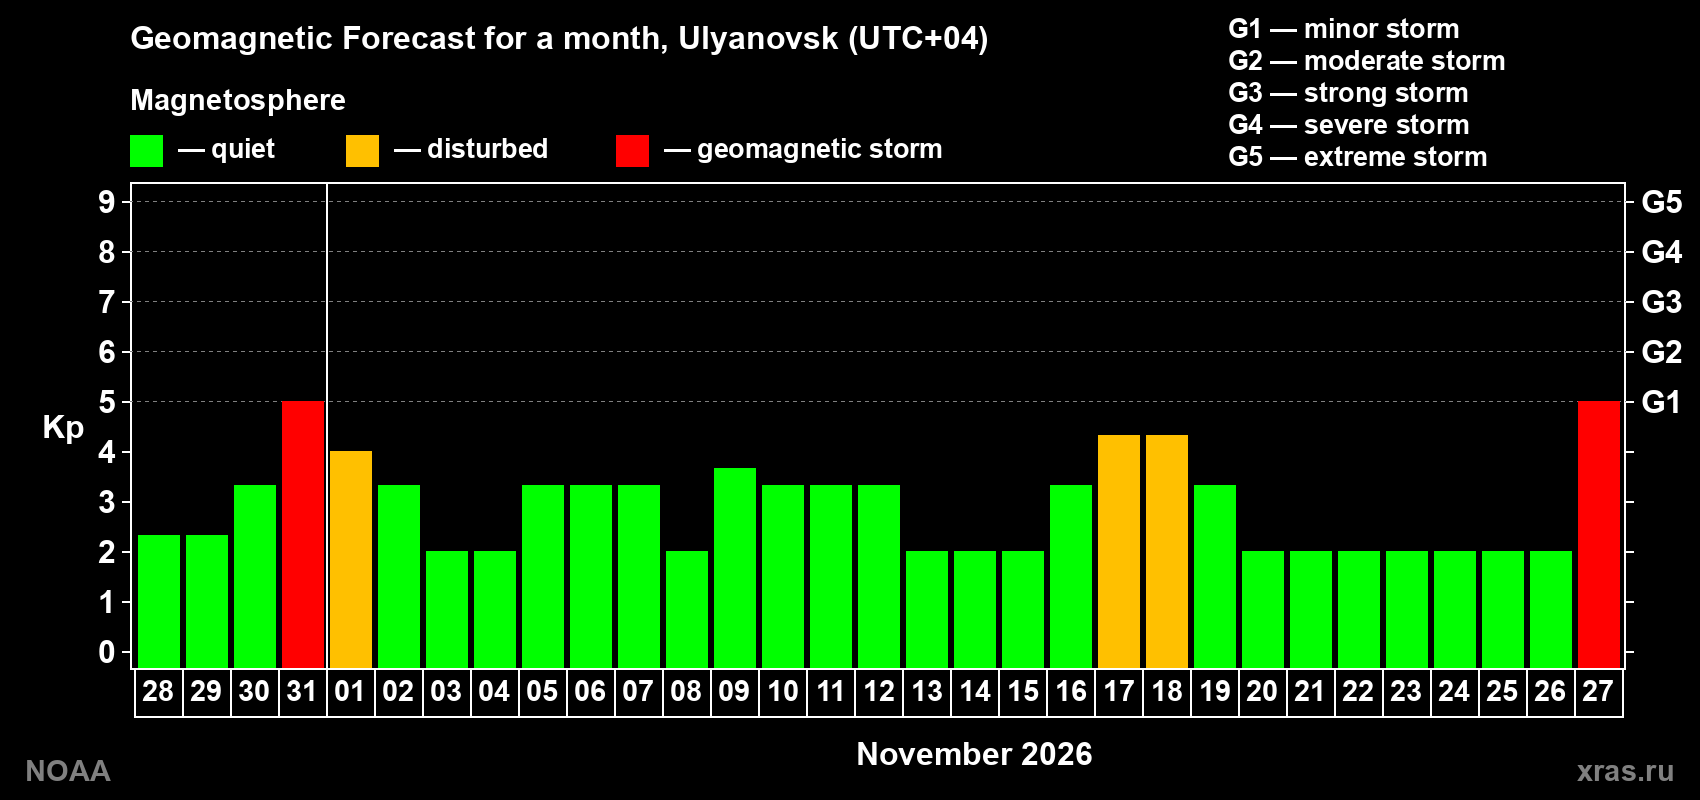The height and width of the screenshot is (800, 1700).
Task: Click date label 08 on axis
Action: pyautogui.click(x=686, y=692)
